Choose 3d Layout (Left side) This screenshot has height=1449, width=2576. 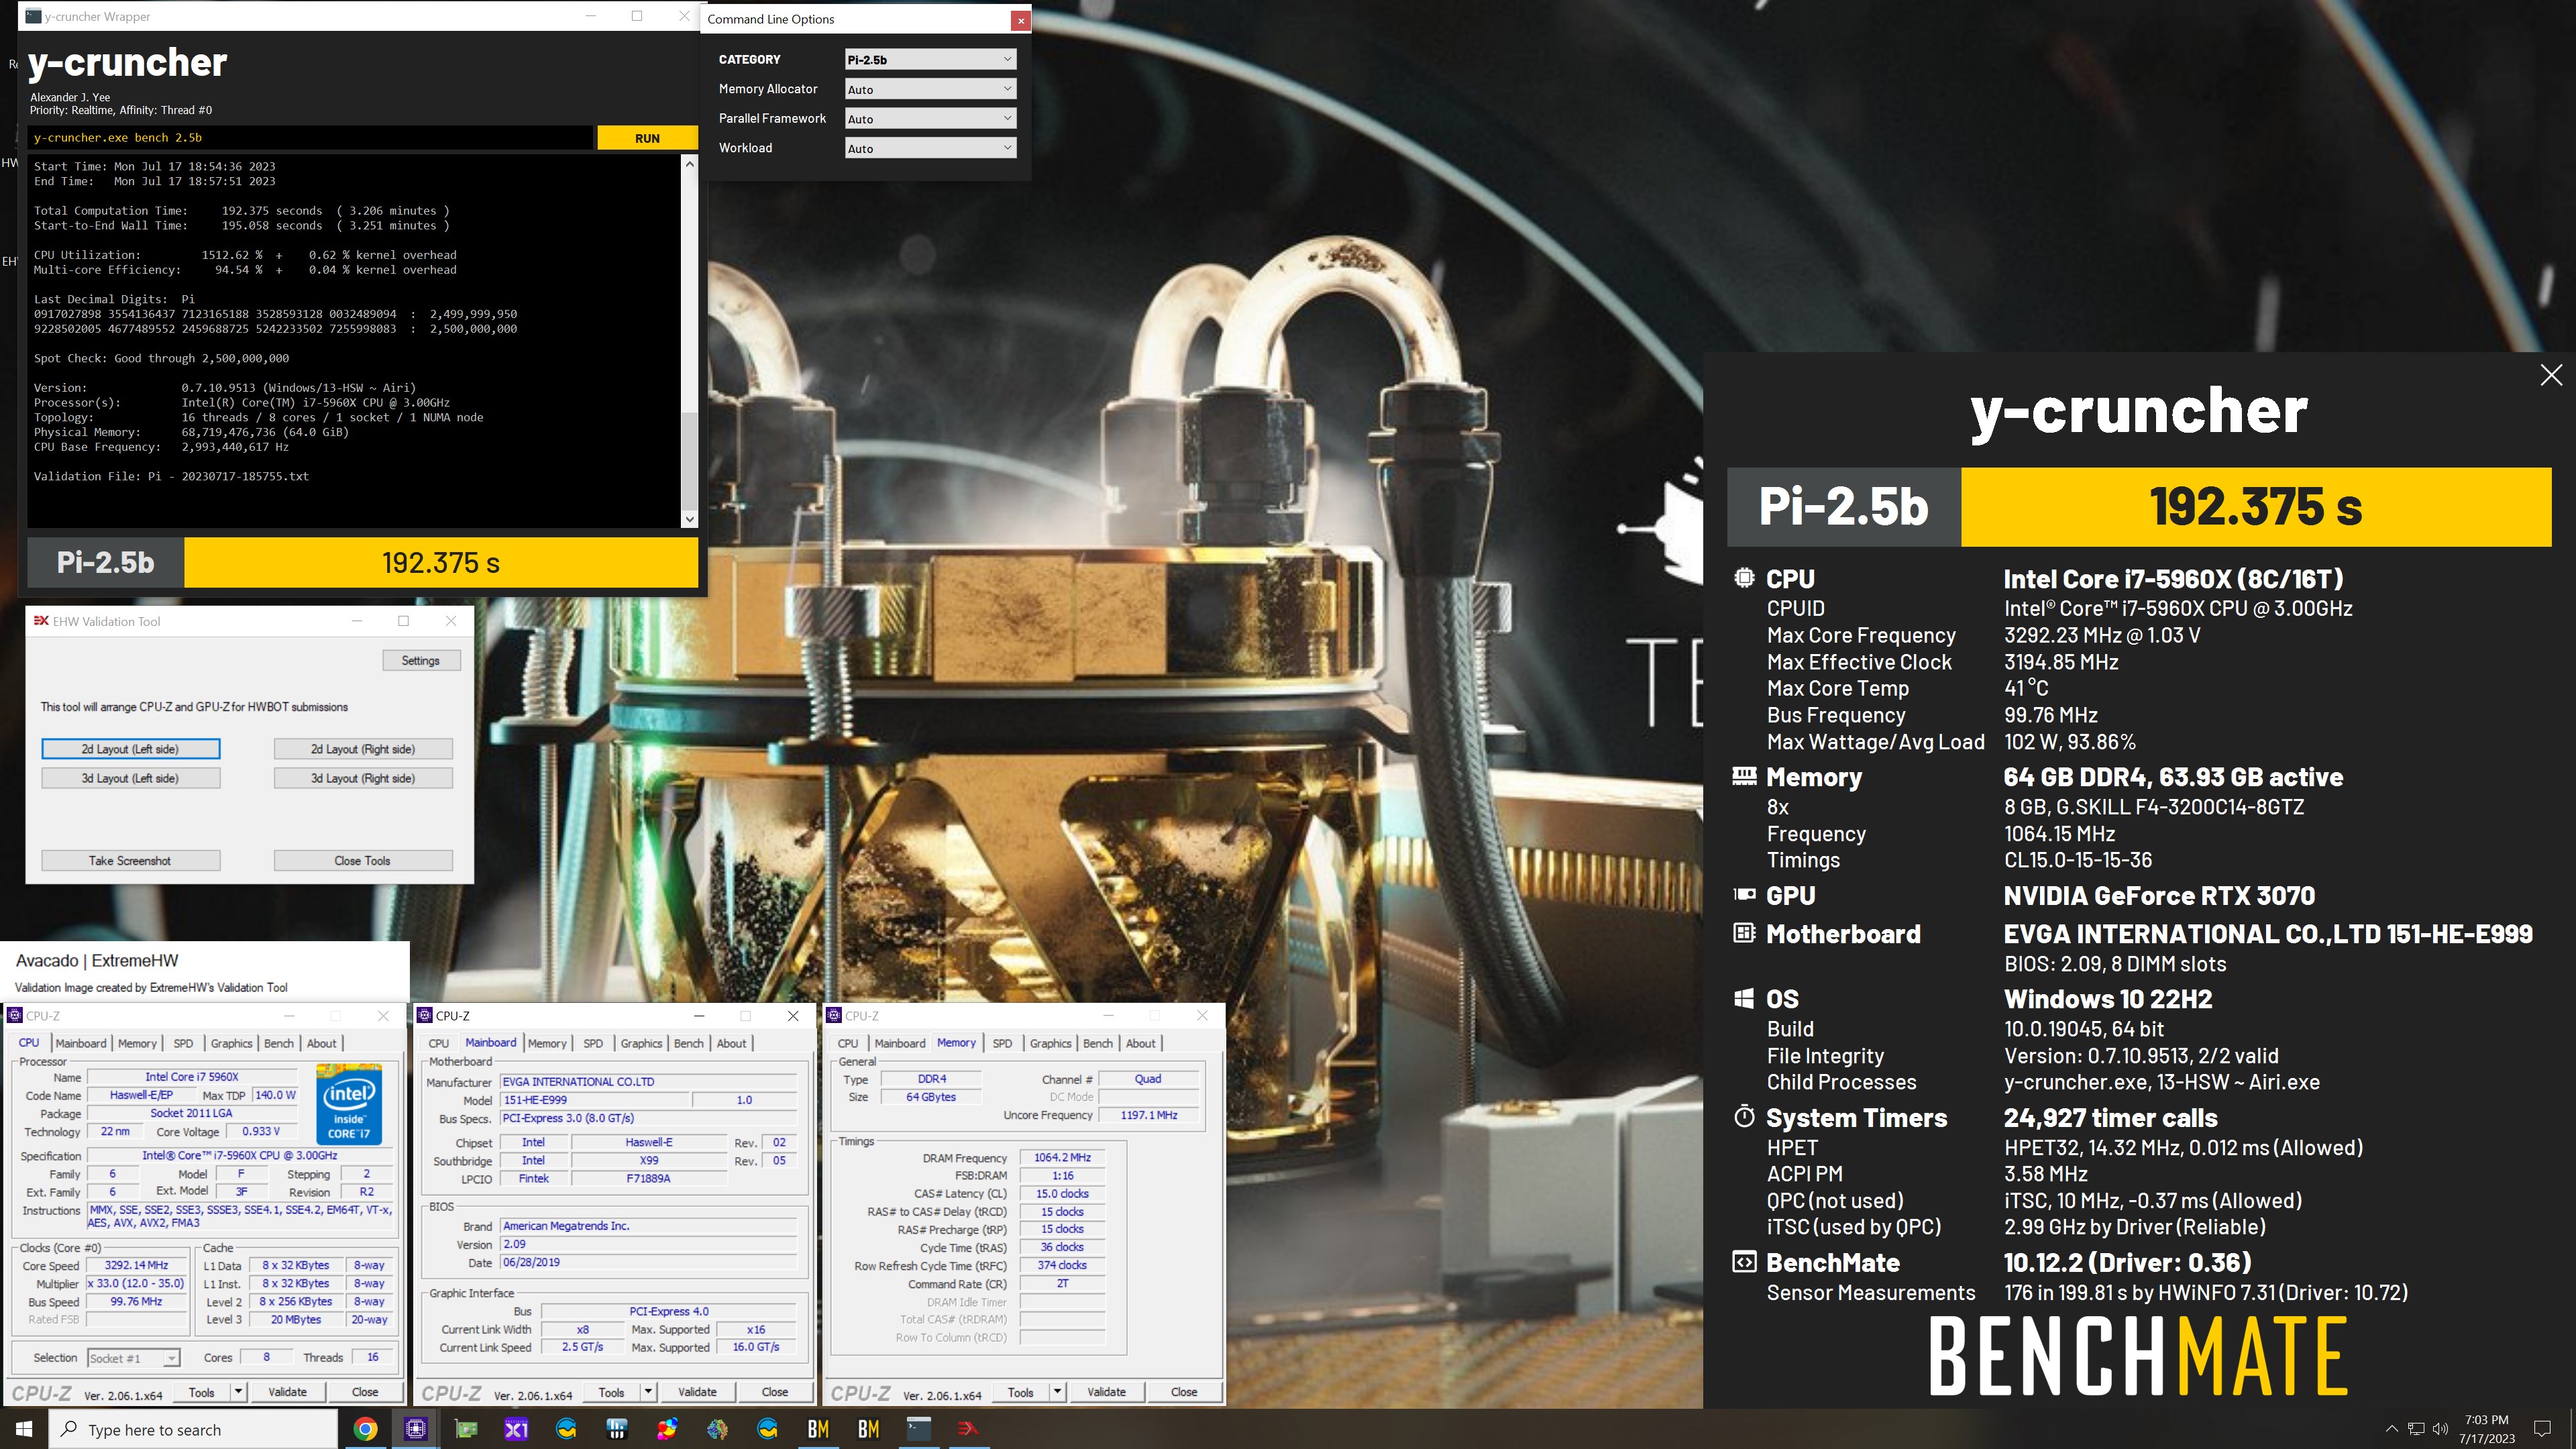(x=130, y=778)
